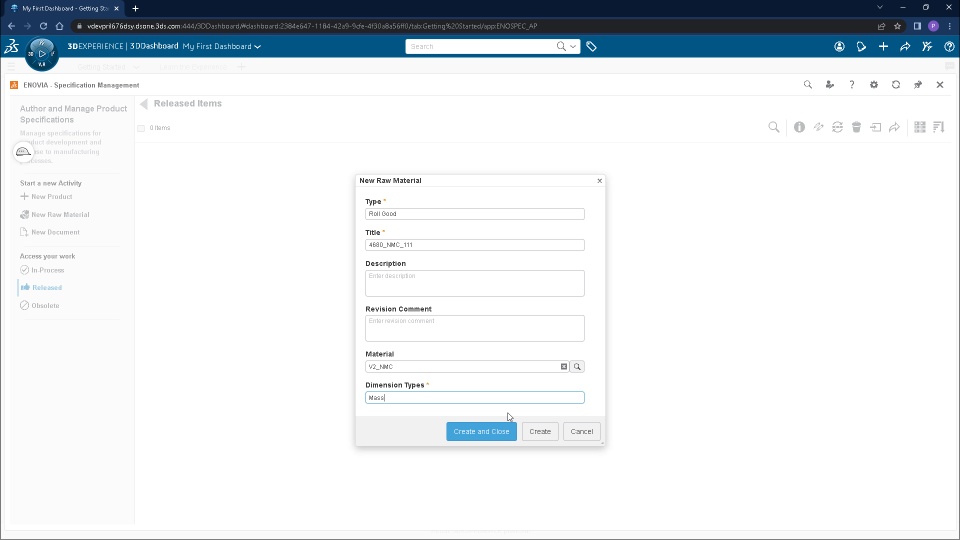Viewport: 960px width, 540px height.
Task: Open the help question mark in top bar
Action: 949,47
